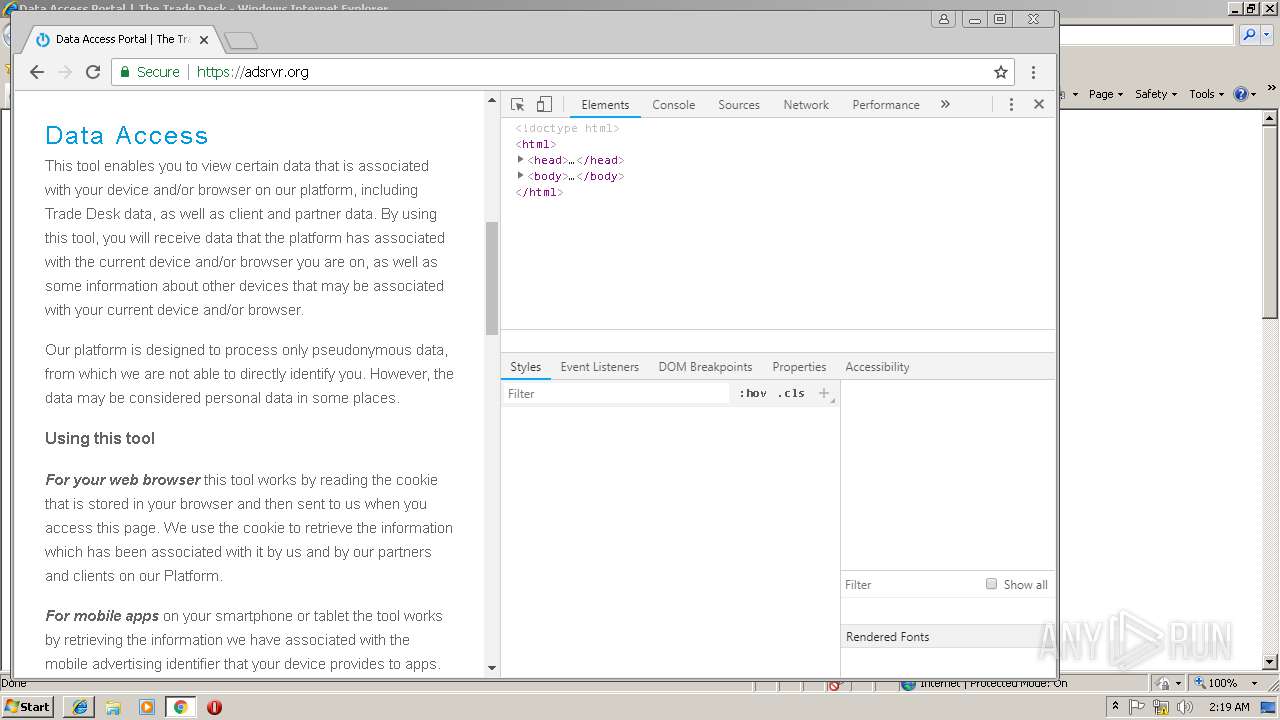
Task: Open Windows Explorer folder taskbar icon
Action: [x=113, y=707]
